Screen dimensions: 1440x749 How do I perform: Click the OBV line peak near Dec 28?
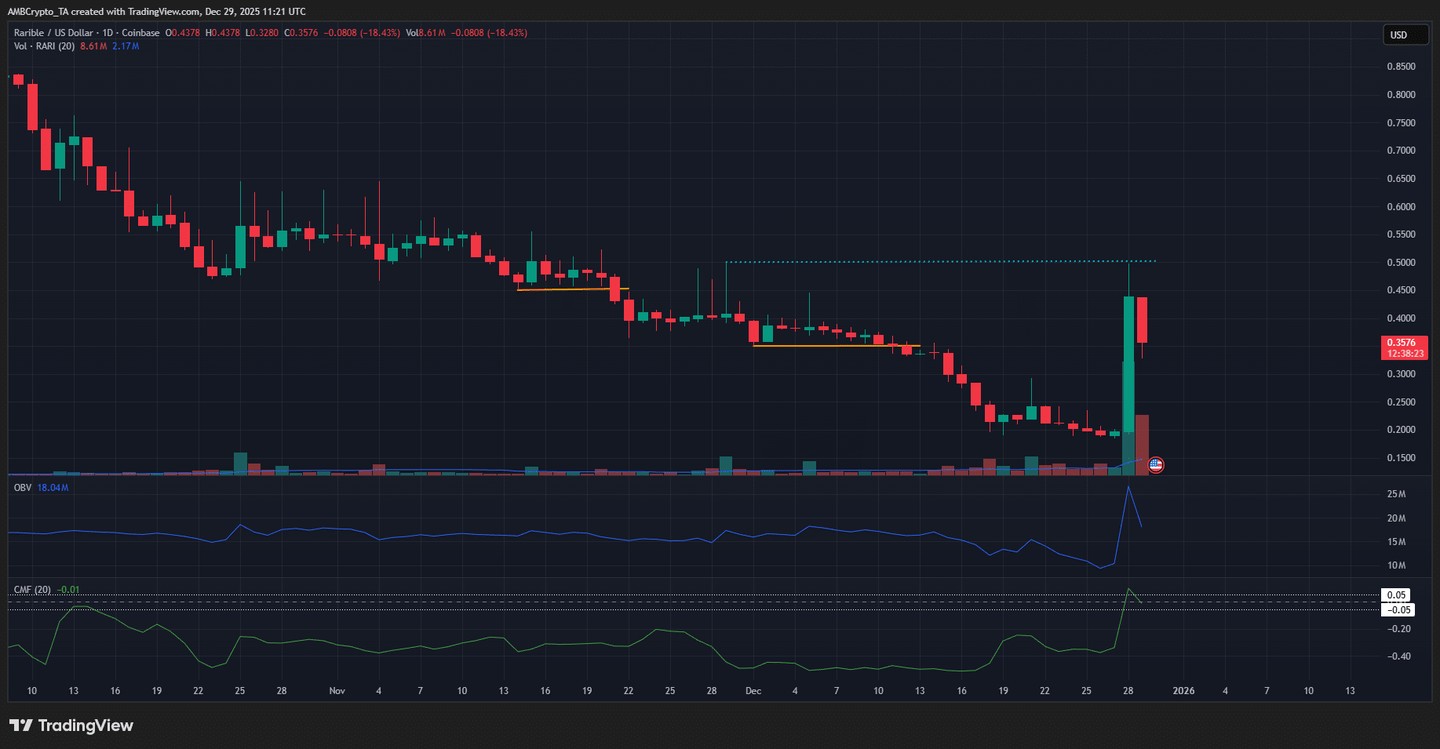1128,487
